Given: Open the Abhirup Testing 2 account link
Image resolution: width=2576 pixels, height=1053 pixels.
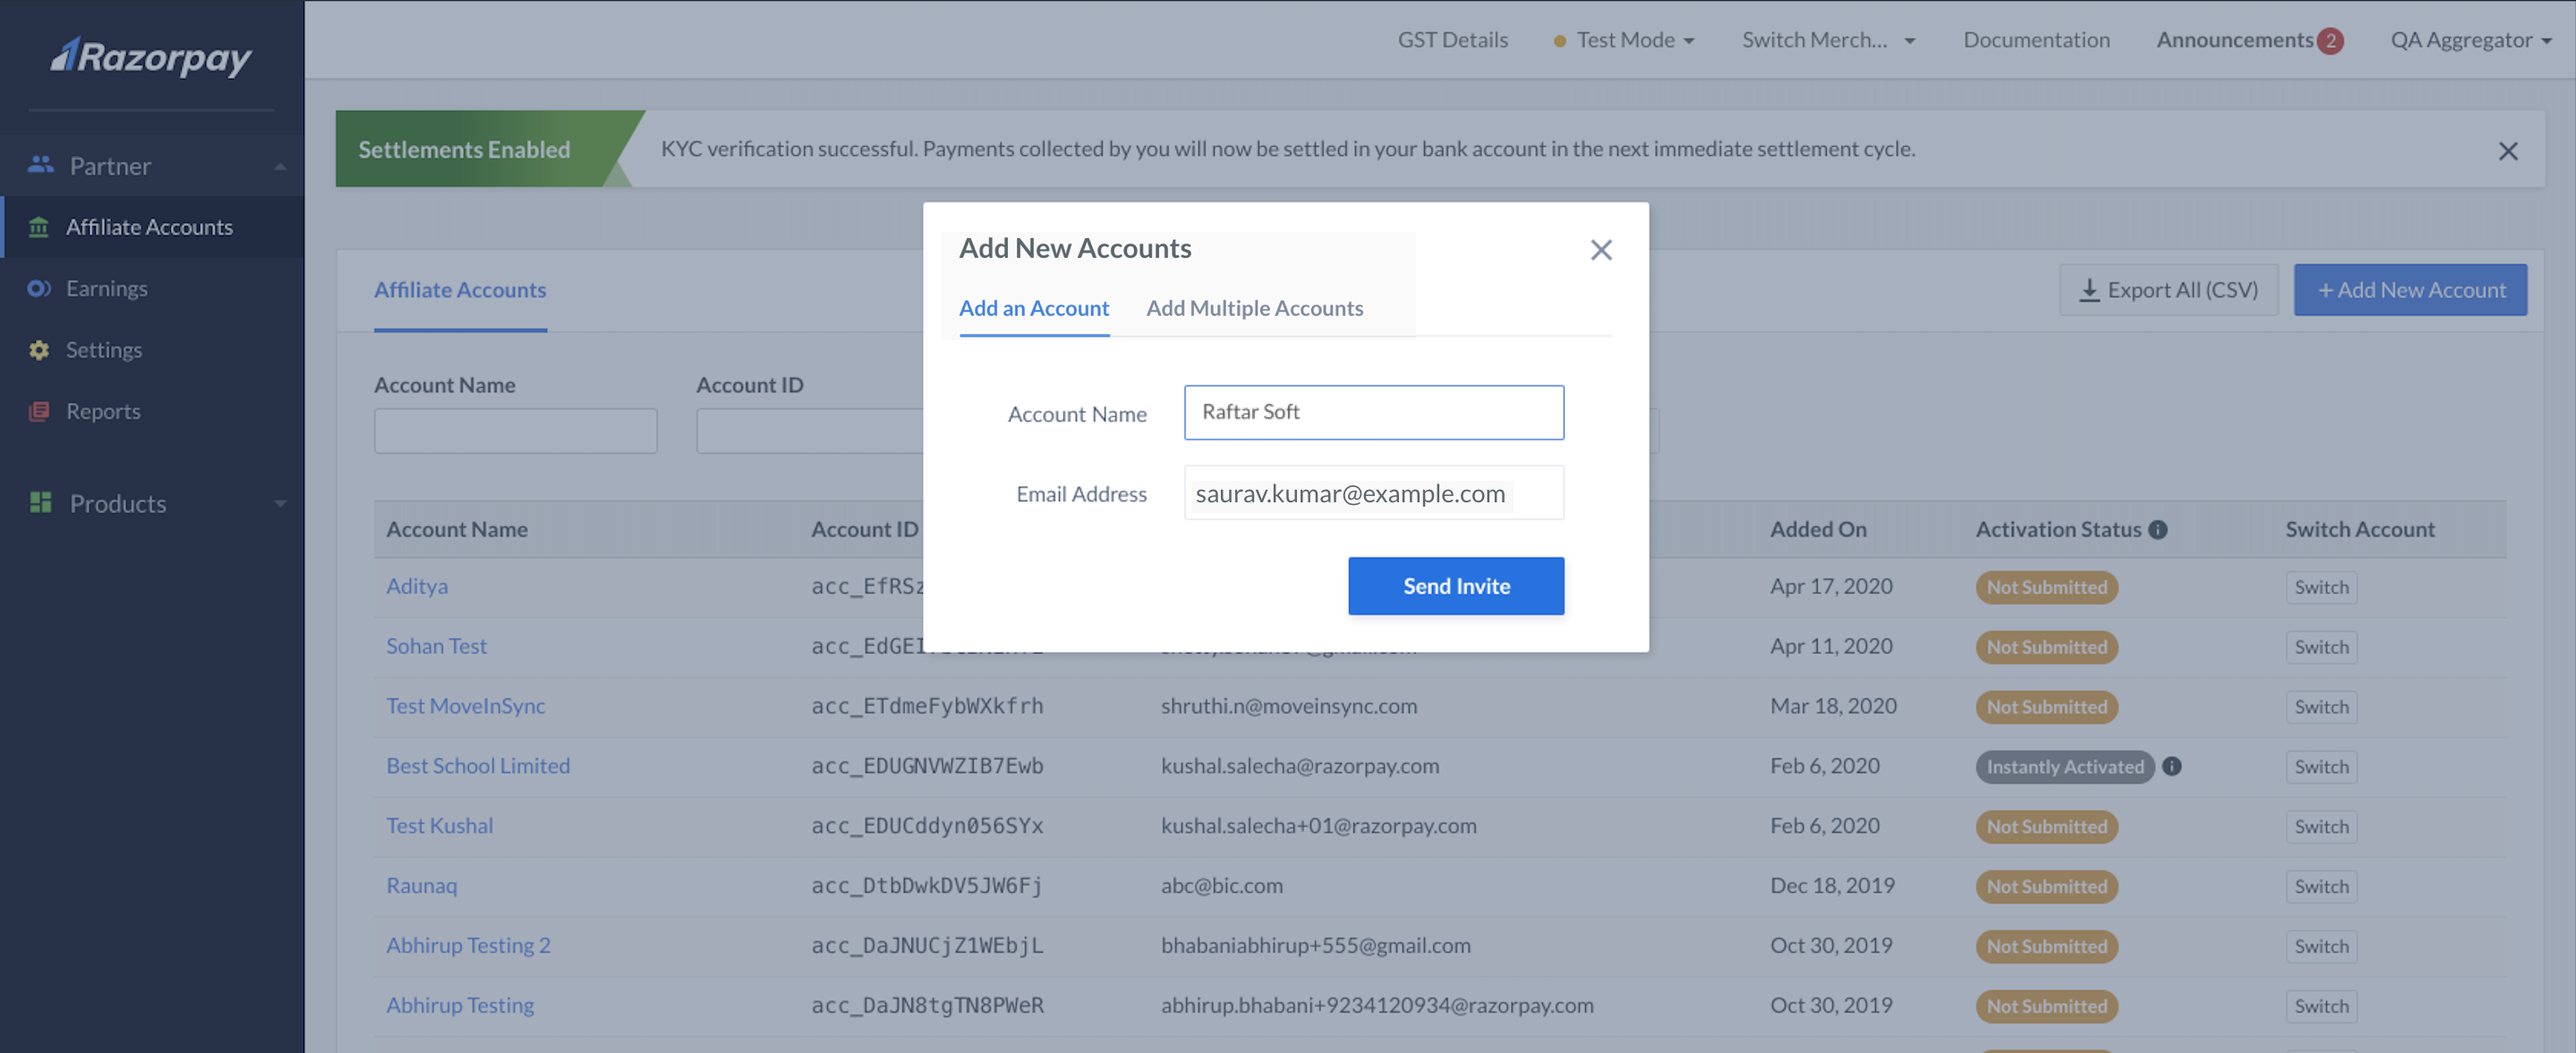Looking at the screenshot, I should tap(468, 946).
